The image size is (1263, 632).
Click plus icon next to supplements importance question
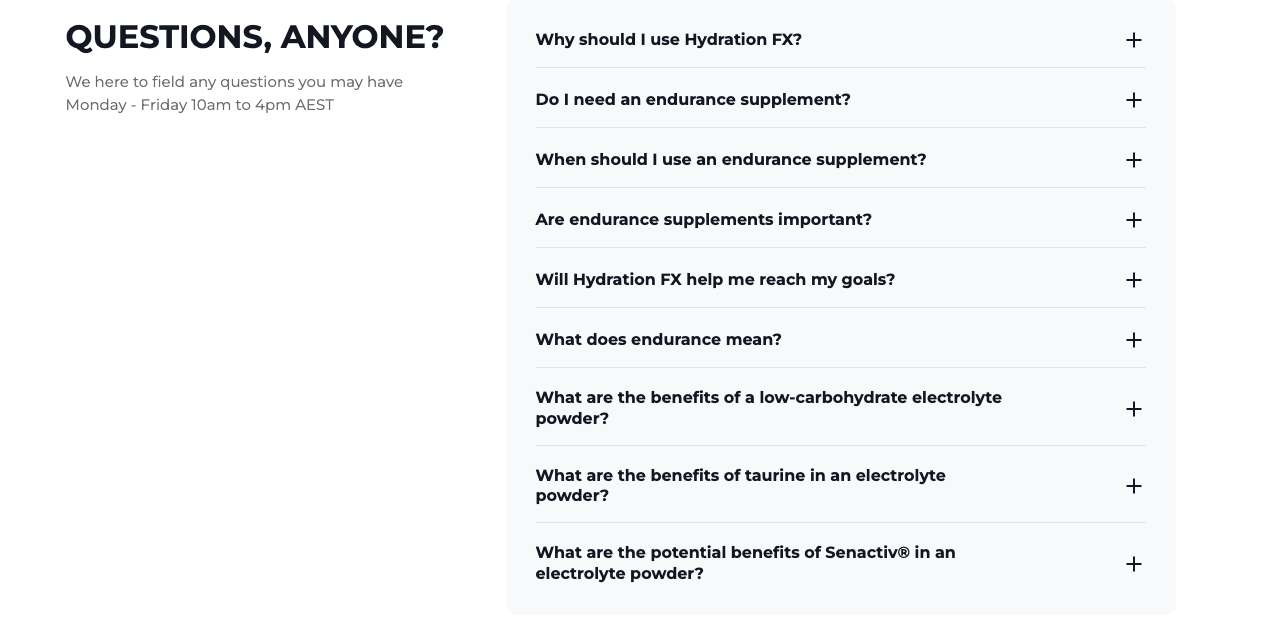(1133, 220)
